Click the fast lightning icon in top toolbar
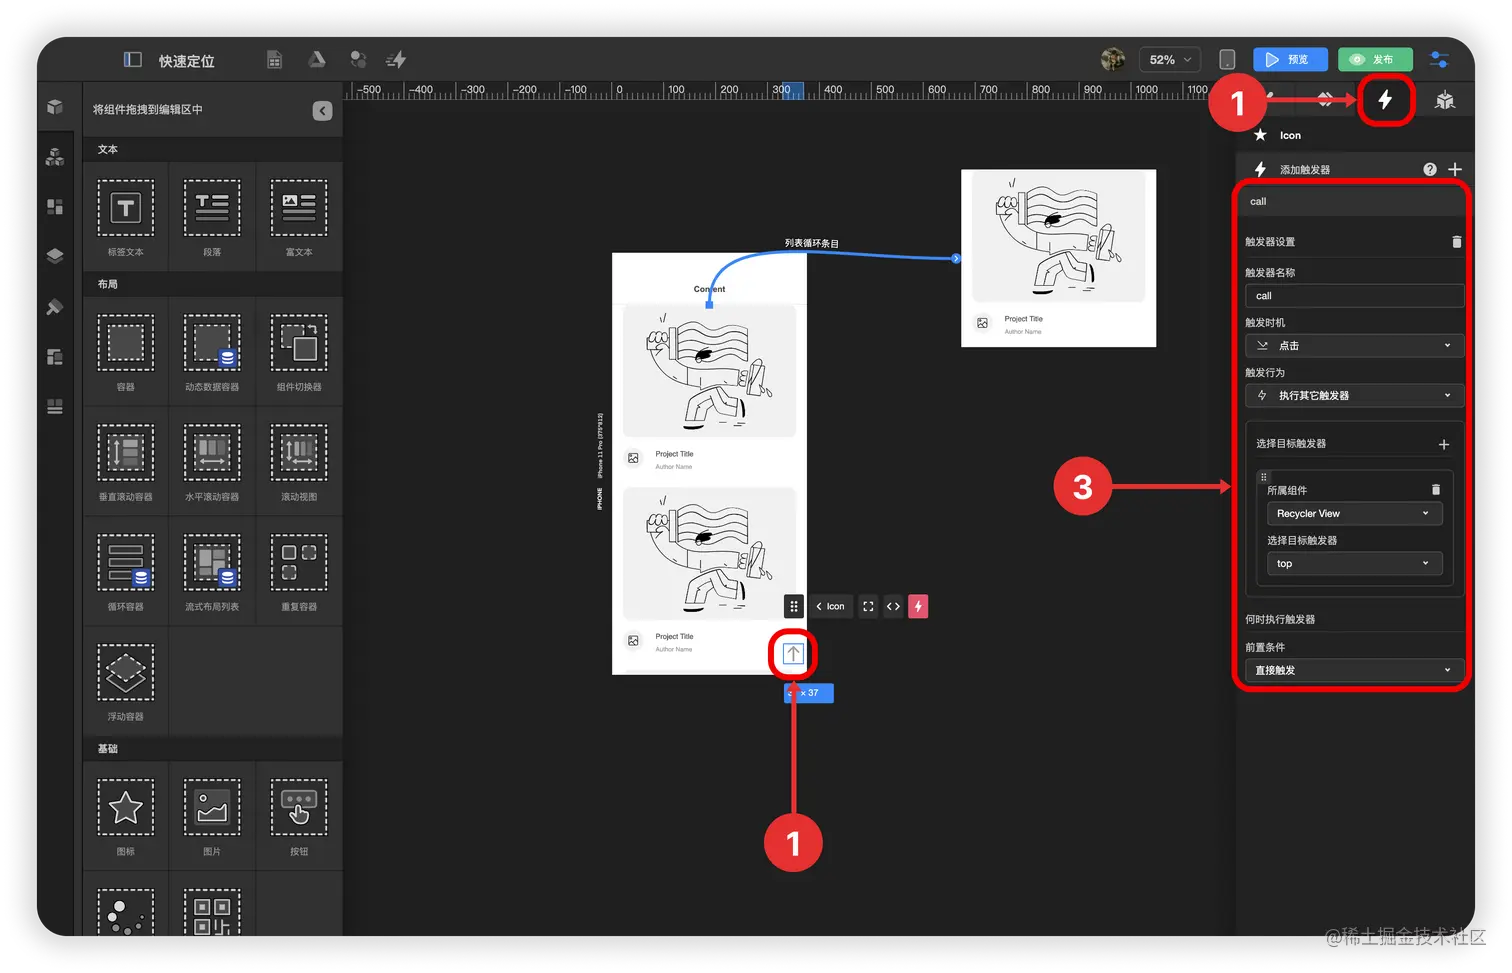Viewport: 1512px width, 973px height. [396, 60]
